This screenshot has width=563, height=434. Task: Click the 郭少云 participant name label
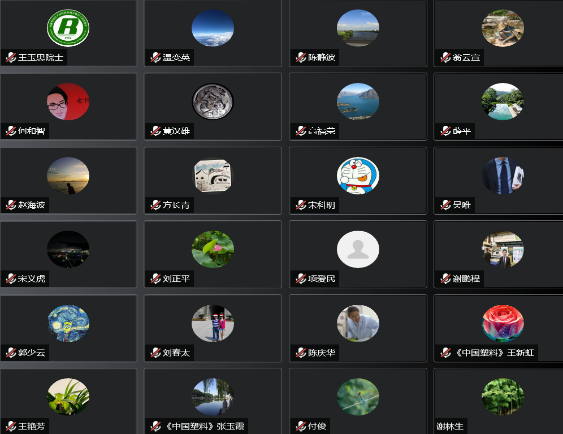[31, 353]
